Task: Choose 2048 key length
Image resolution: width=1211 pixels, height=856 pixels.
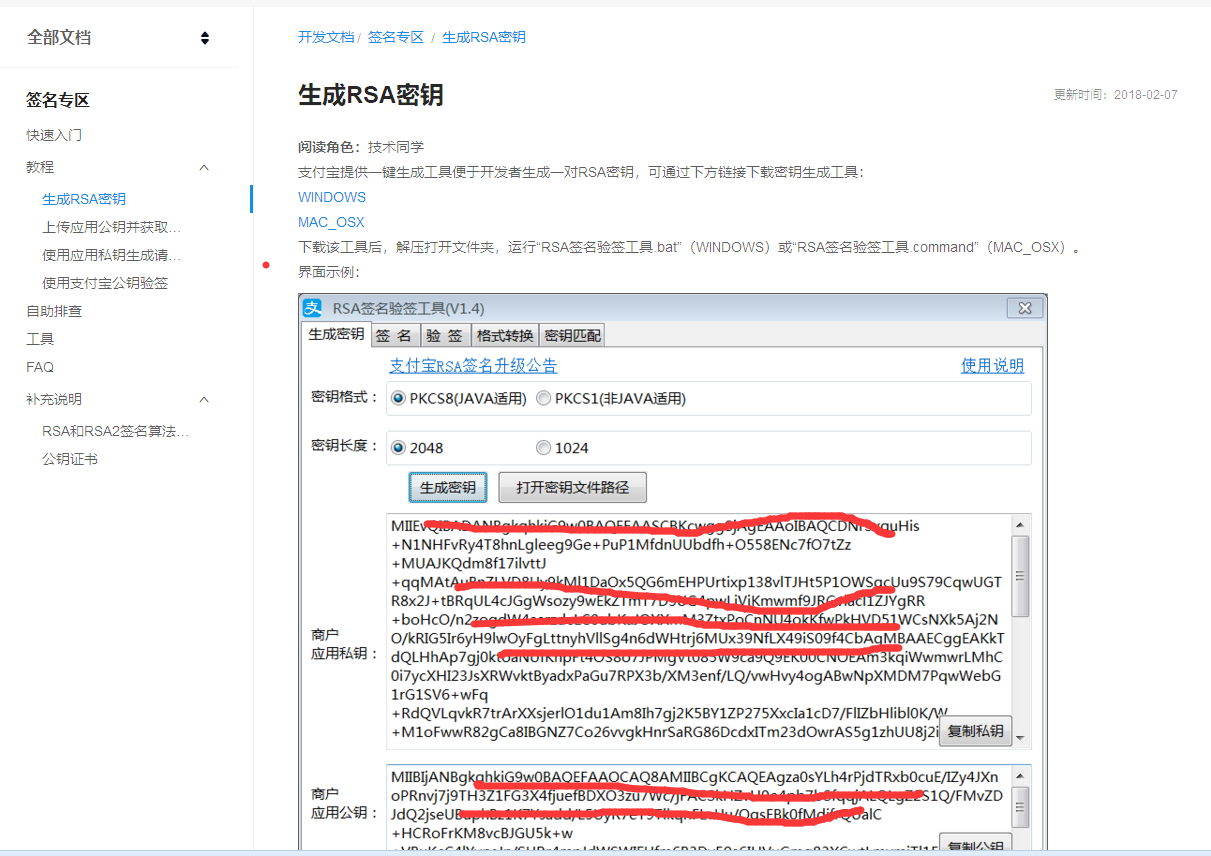Action: click(x=398, y=447)
